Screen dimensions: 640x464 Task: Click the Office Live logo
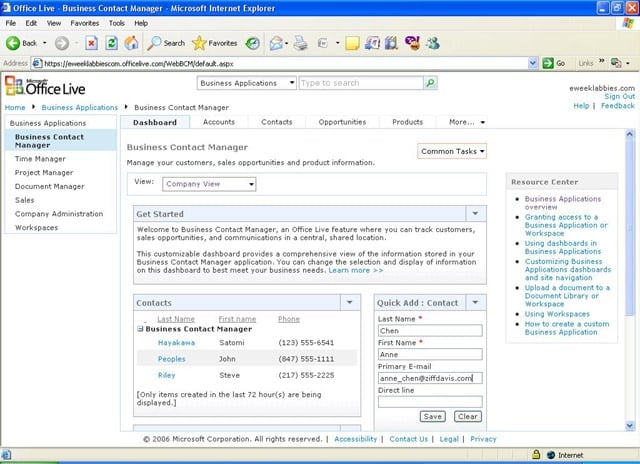click(x=45, y=87)
